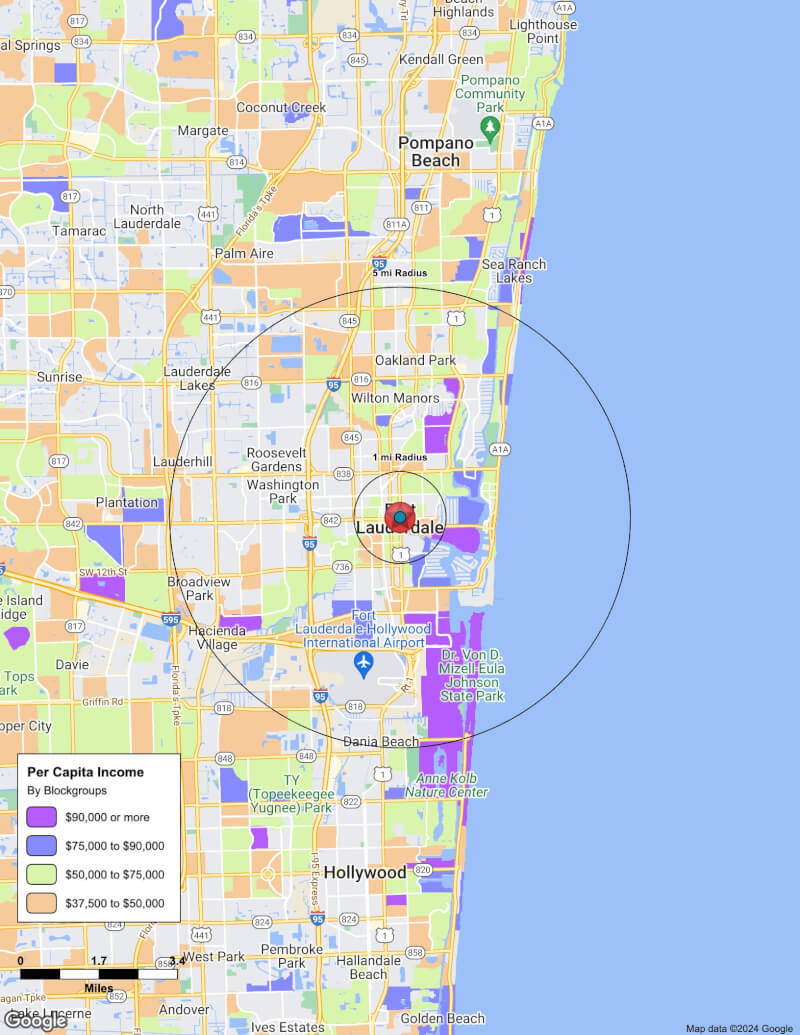Click the Miles scale bar

(x=98, y=973)
